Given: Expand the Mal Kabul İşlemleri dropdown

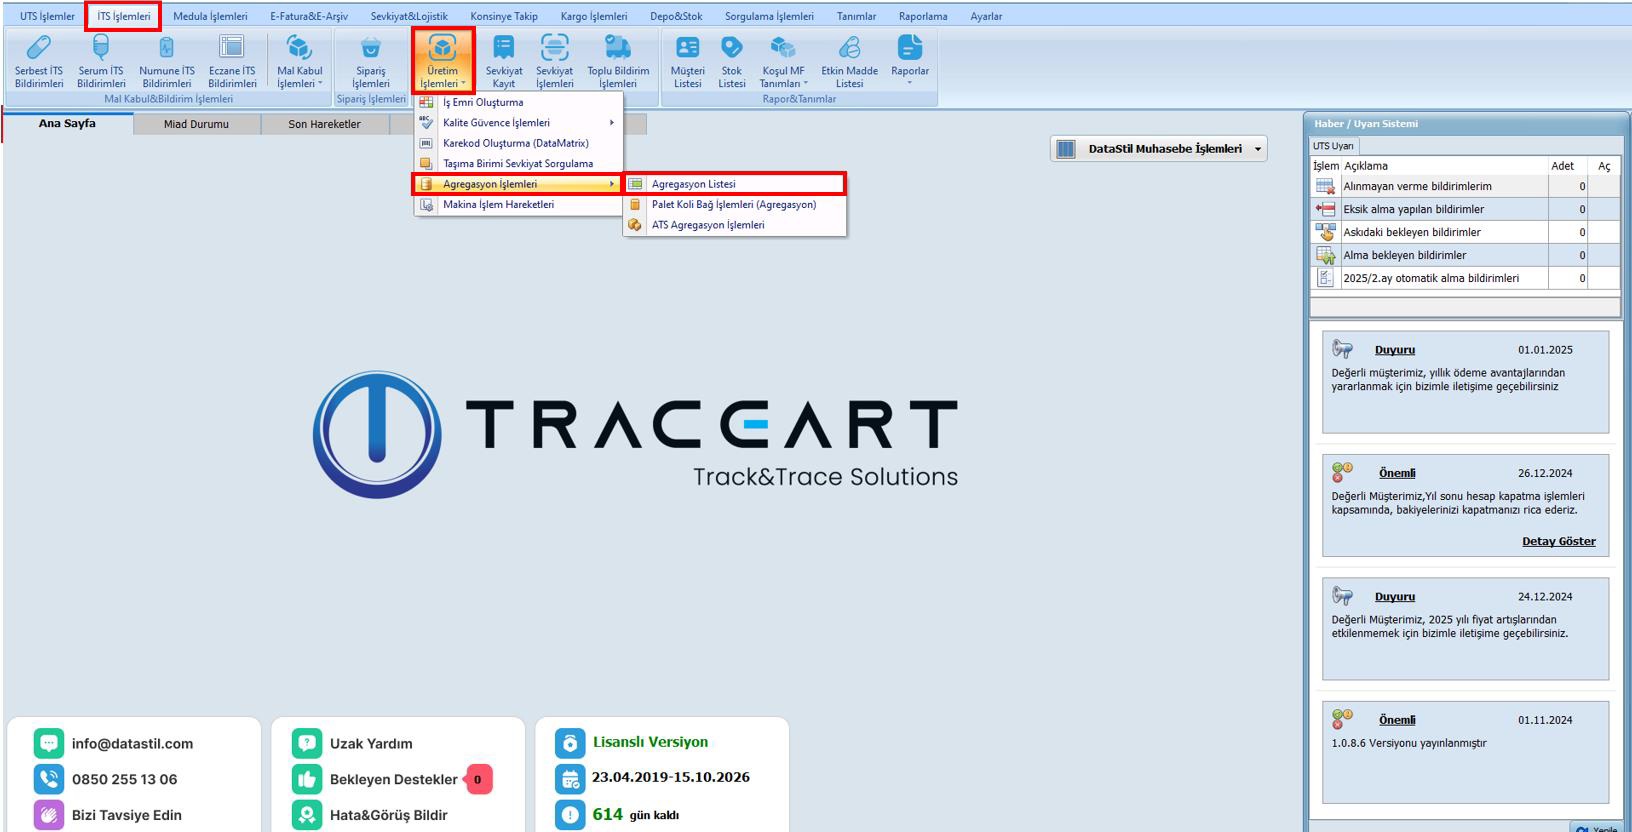Looking at the screenshot, I should tap(299, 61).
